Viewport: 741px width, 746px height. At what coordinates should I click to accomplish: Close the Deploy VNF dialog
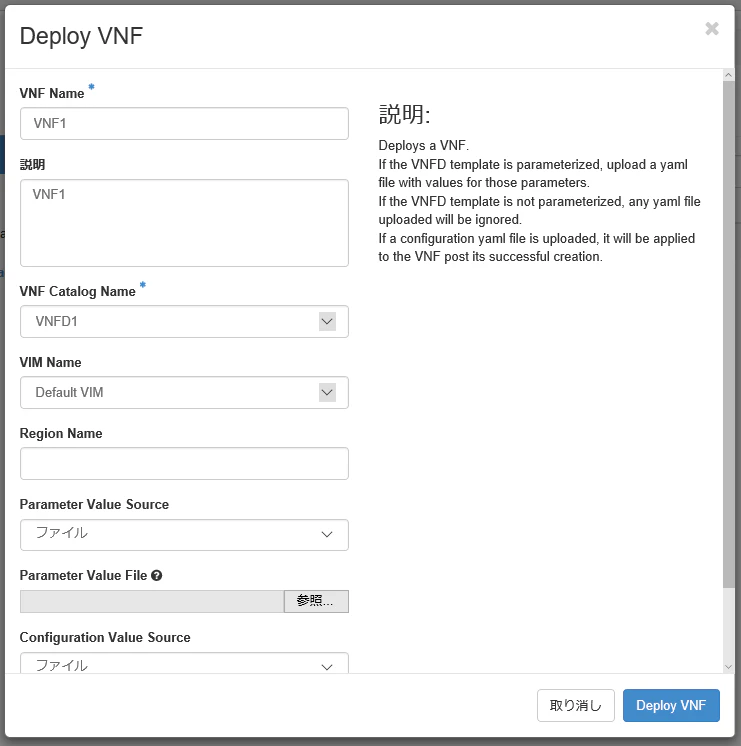coord(711,29)
